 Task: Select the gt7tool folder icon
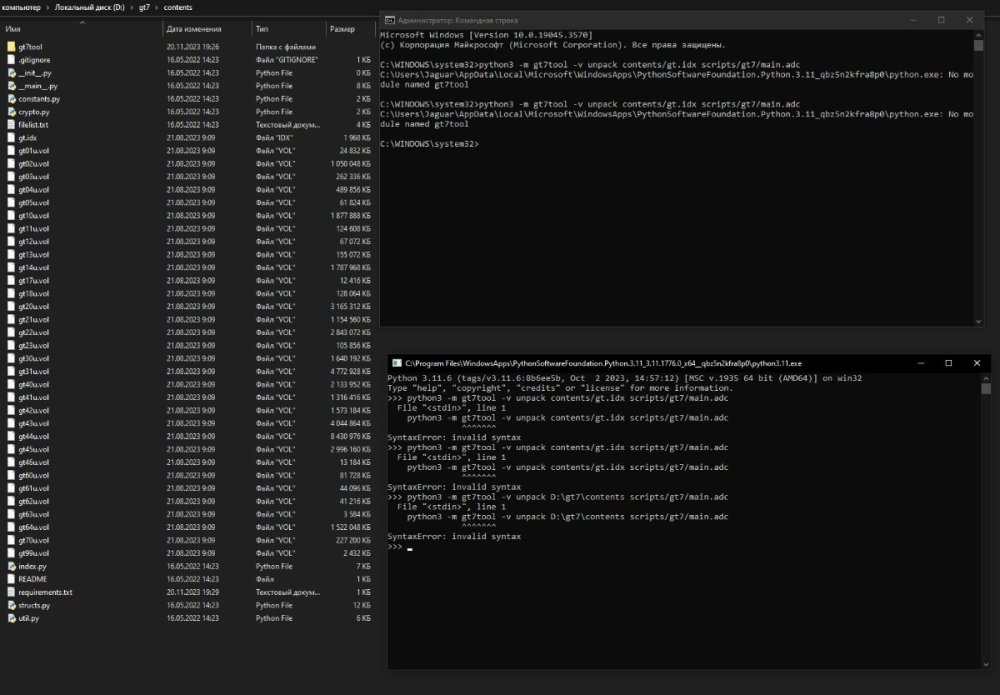pos(11,47)
